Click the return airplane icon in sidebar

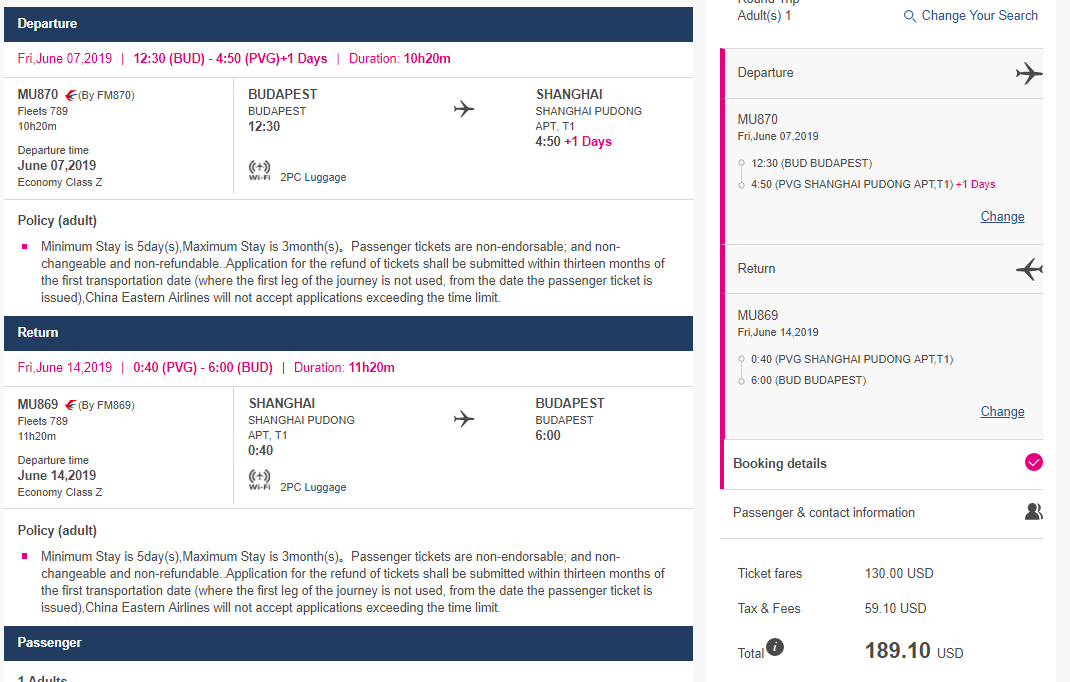pyautogui.click(x=1028, y=269)
